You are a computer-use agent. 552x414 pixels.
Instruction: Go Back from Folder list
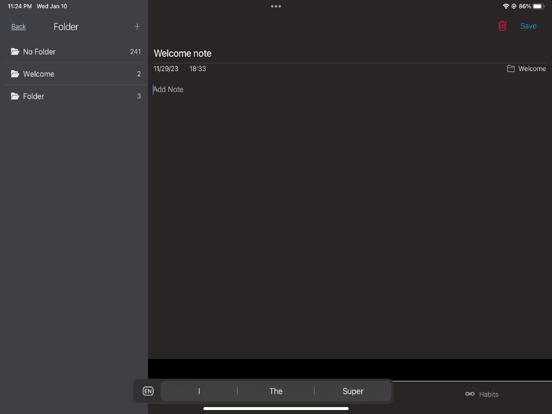(18, 27)
